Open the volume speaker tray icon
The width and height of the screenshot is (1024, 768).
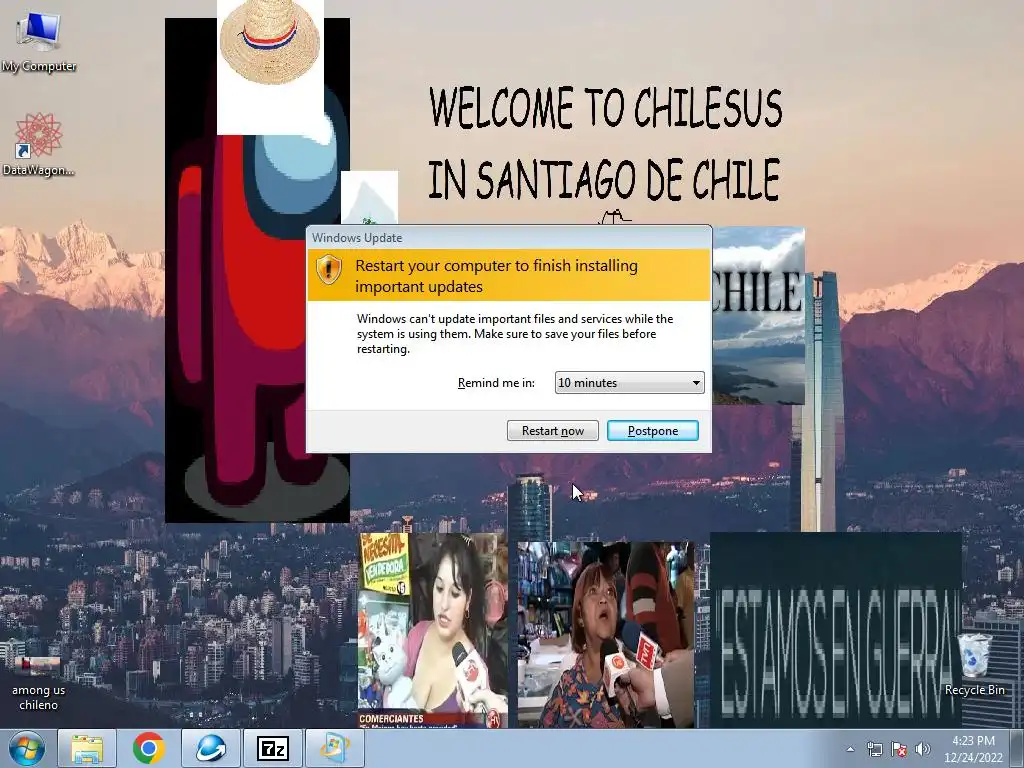[922, 749]
